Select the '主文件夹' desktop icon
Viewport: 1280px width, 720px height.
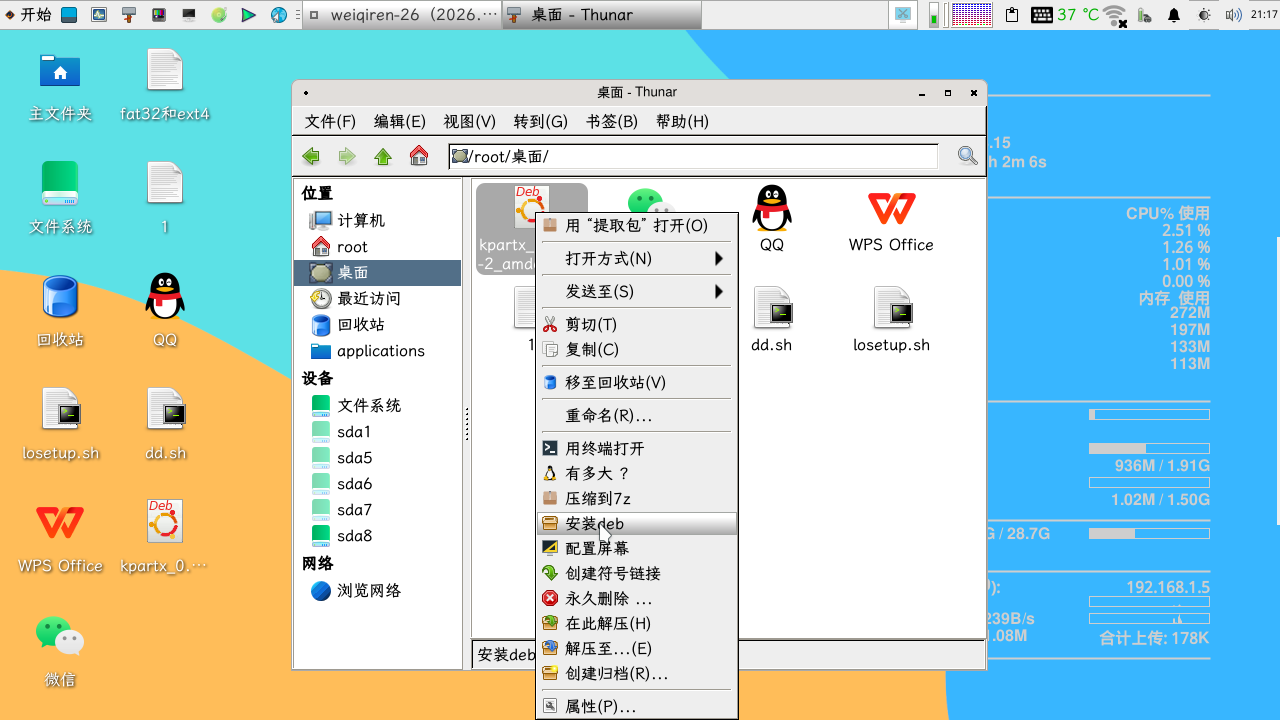coord(60,85)
